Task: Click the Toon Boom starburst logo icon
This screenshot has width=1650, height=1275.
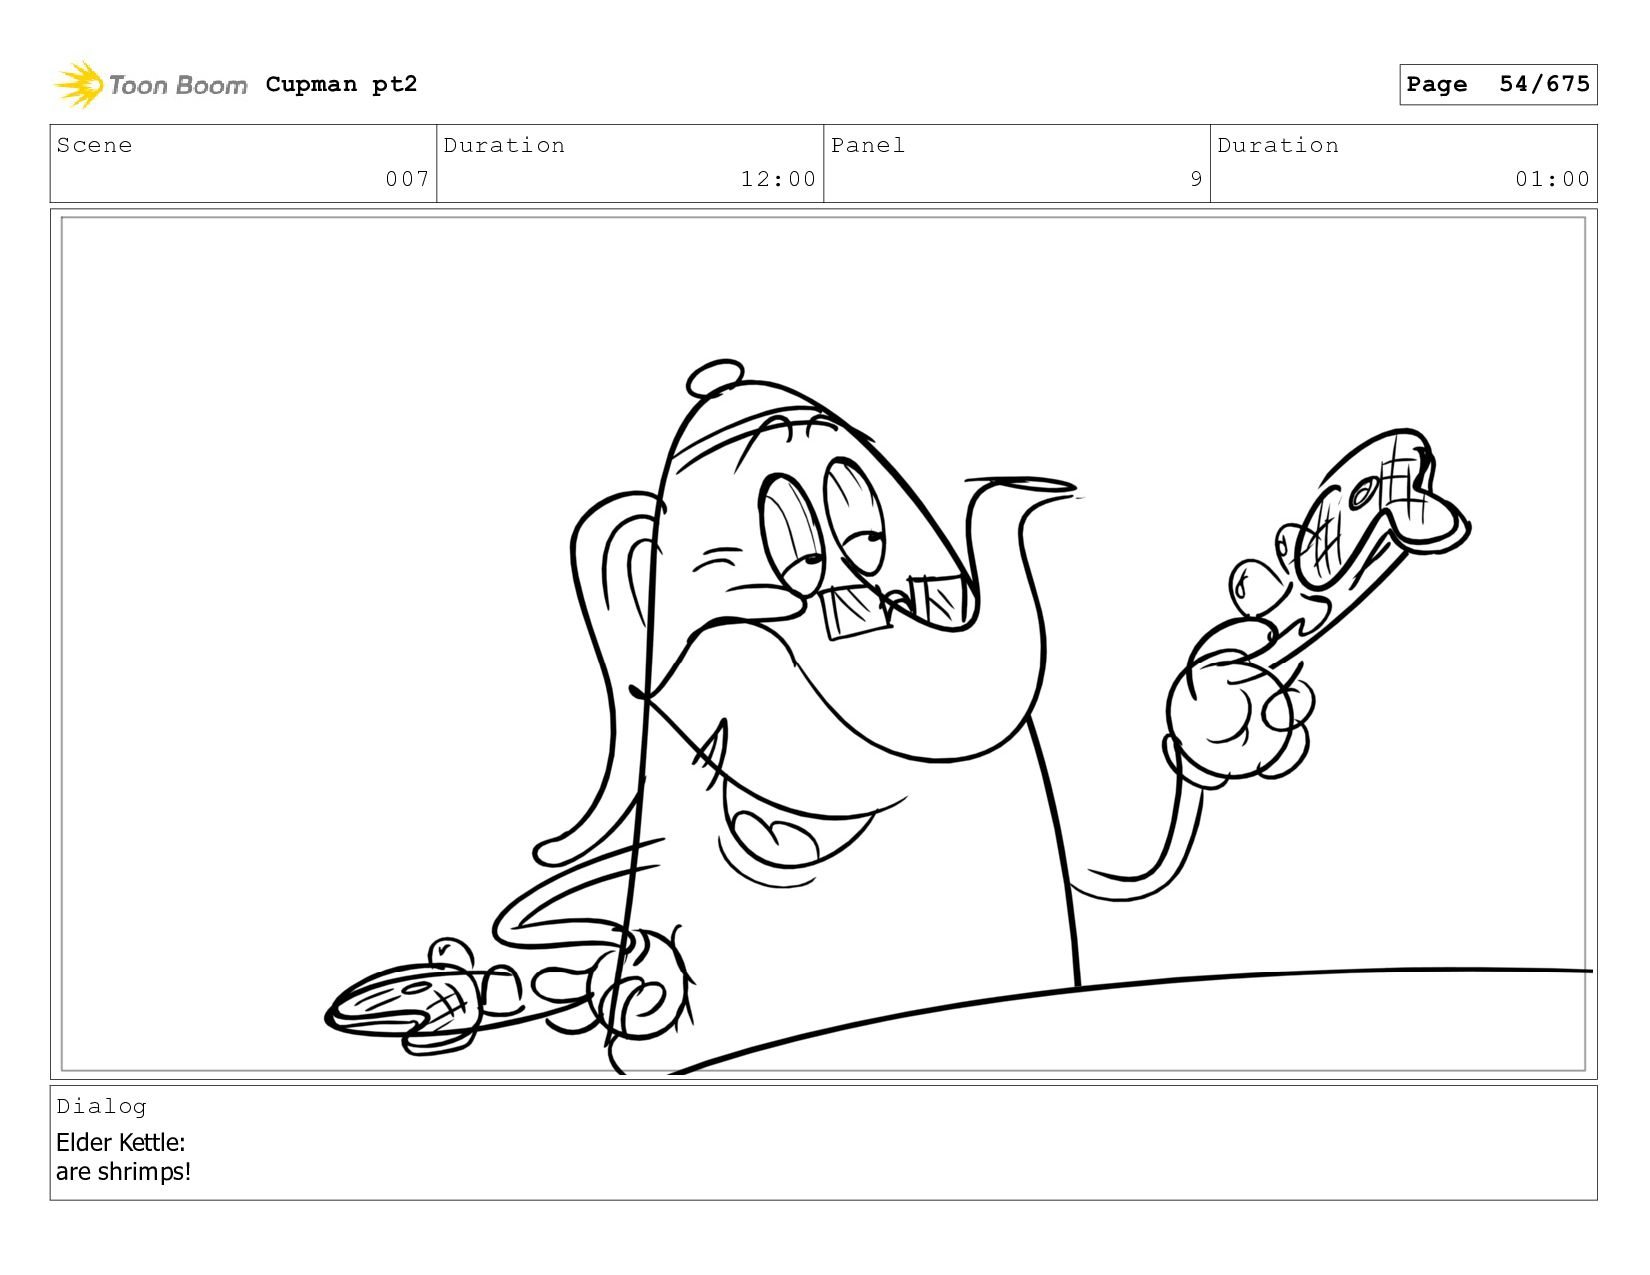Action: click(x=79, y=85)
